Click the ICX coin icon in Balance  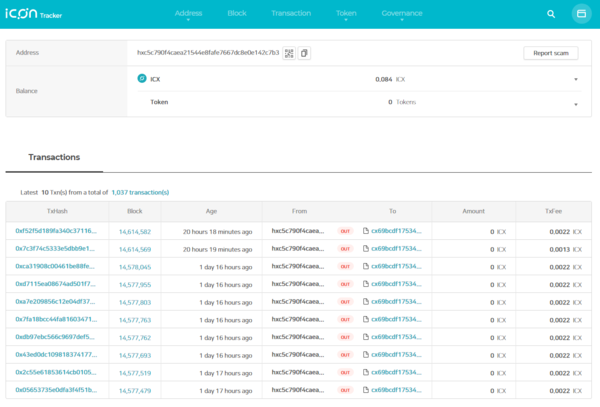[142, 78]
